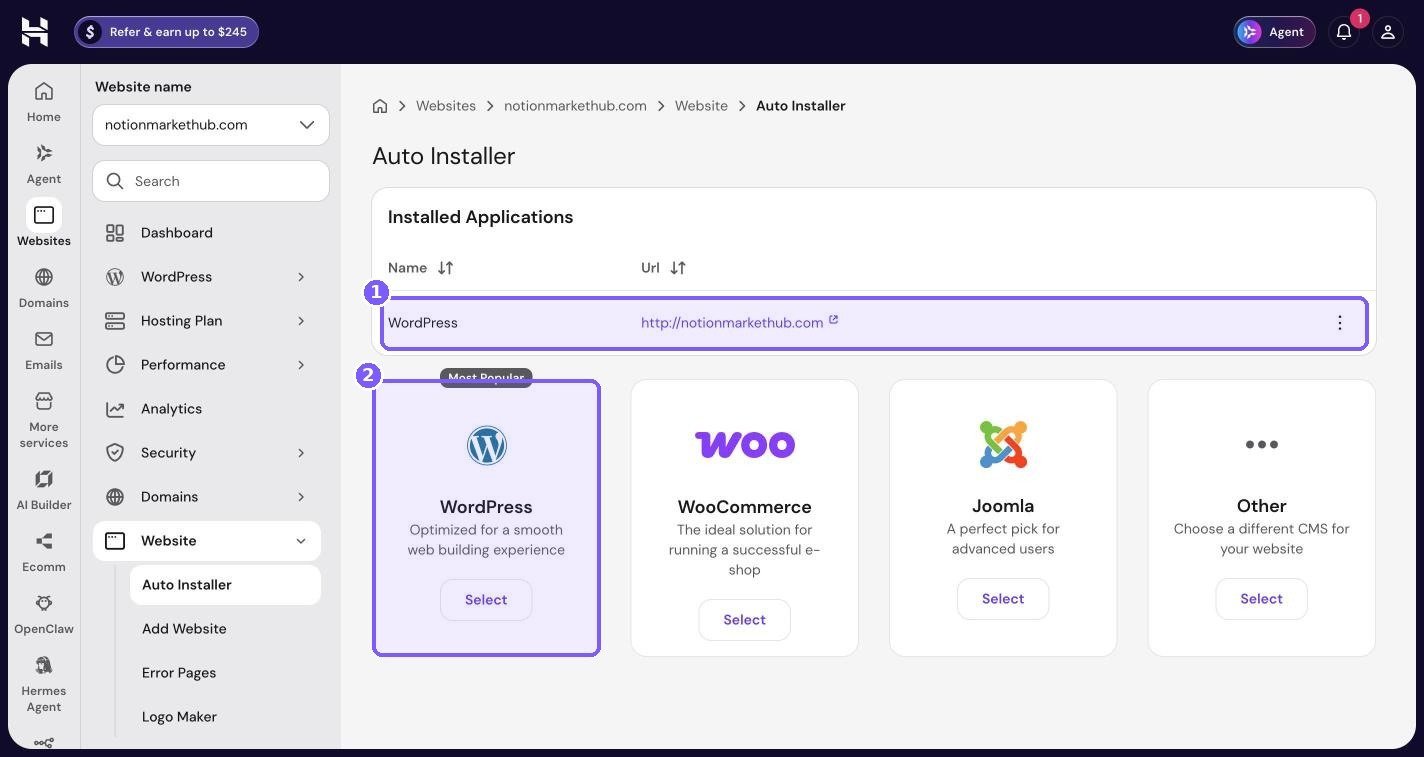Click the home breadcrumb icon
The height and width of the screenshot is (757, 1424).
[x=380, y=106]
